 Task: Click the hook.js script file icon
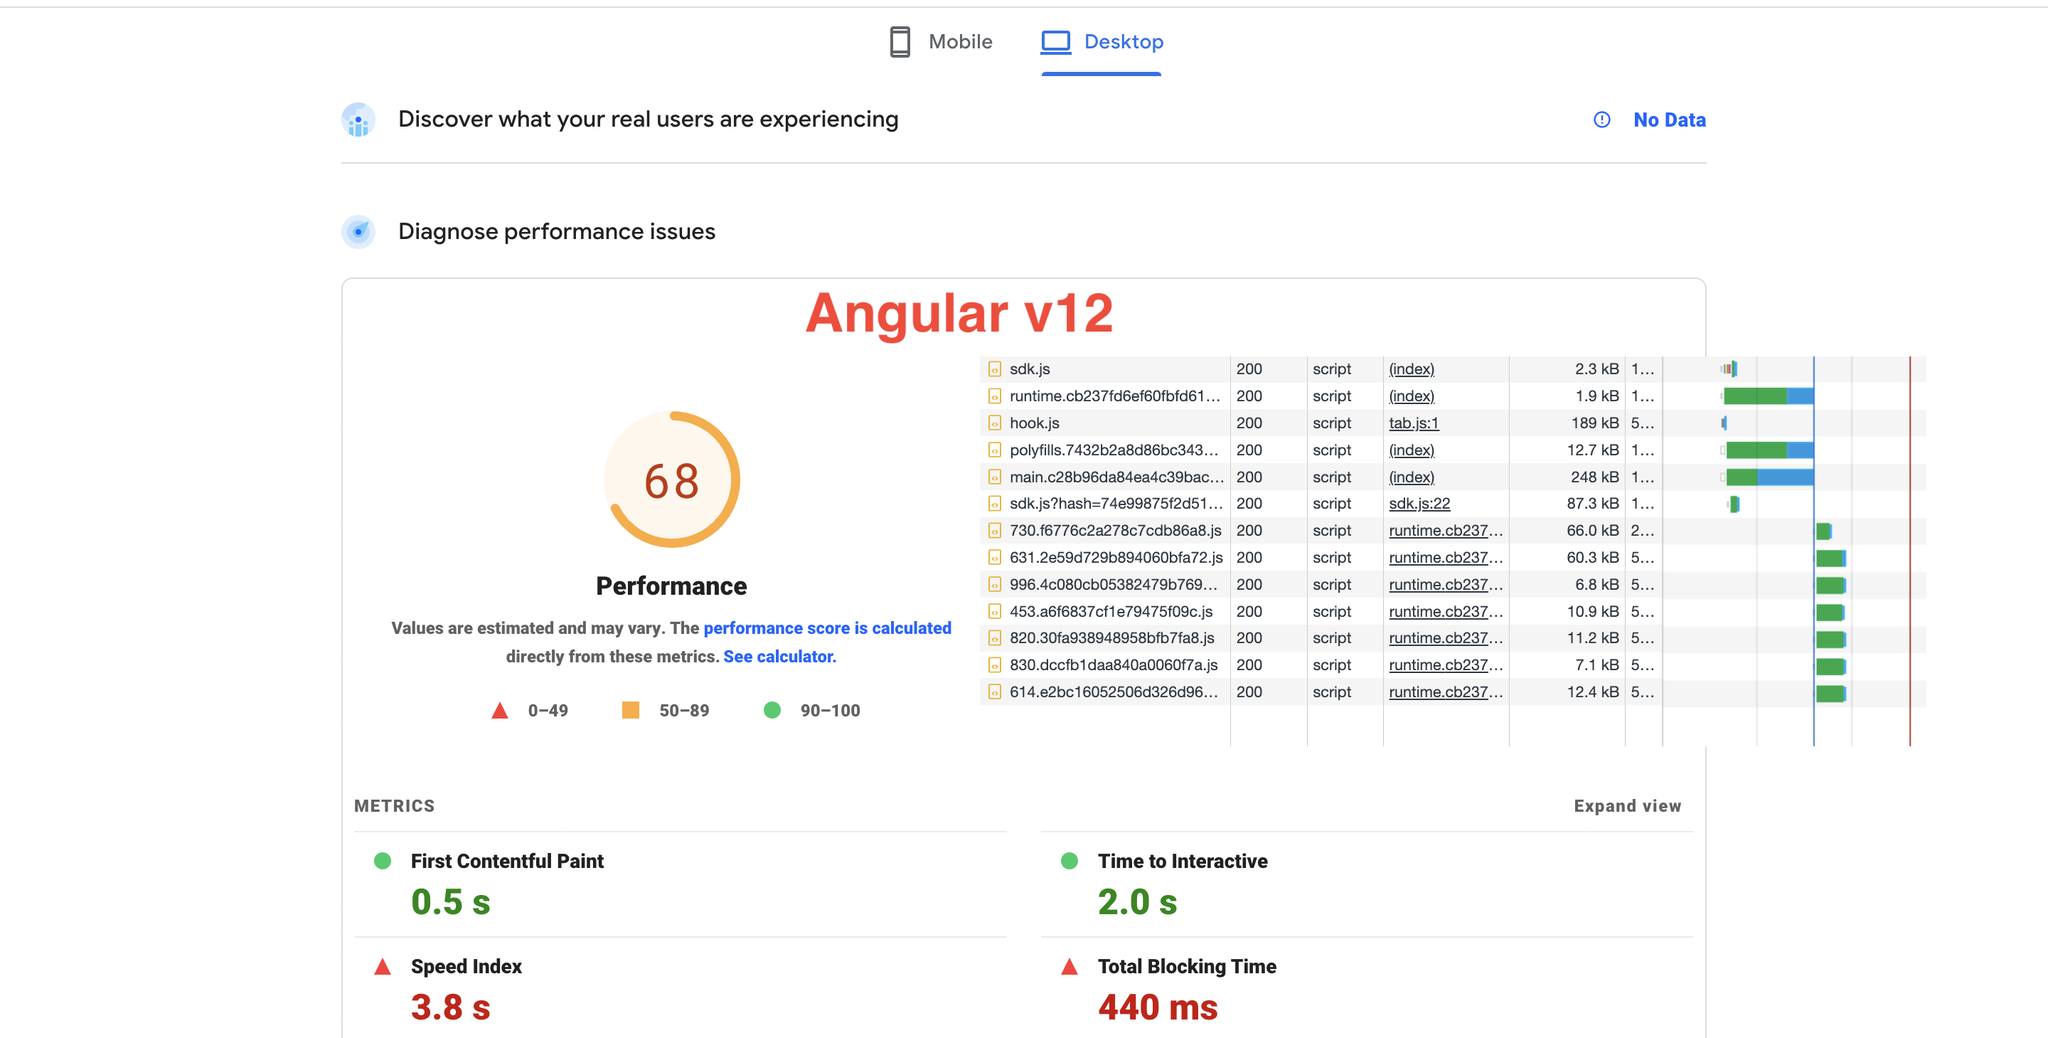(994, 423)
